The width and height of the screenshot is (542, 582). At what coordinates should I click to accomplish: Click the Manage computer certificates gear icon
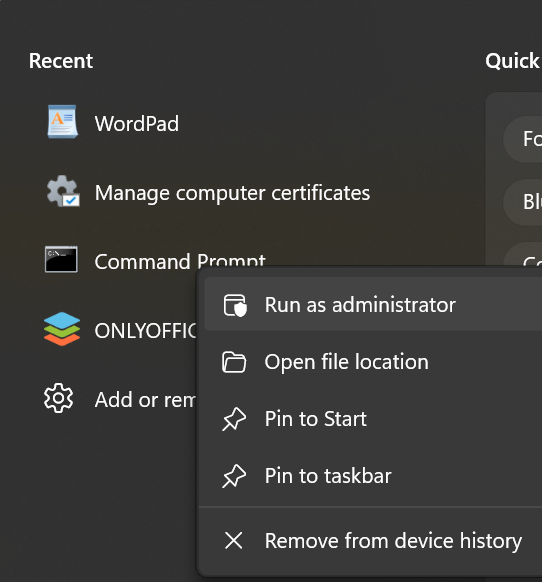[63, 191]
